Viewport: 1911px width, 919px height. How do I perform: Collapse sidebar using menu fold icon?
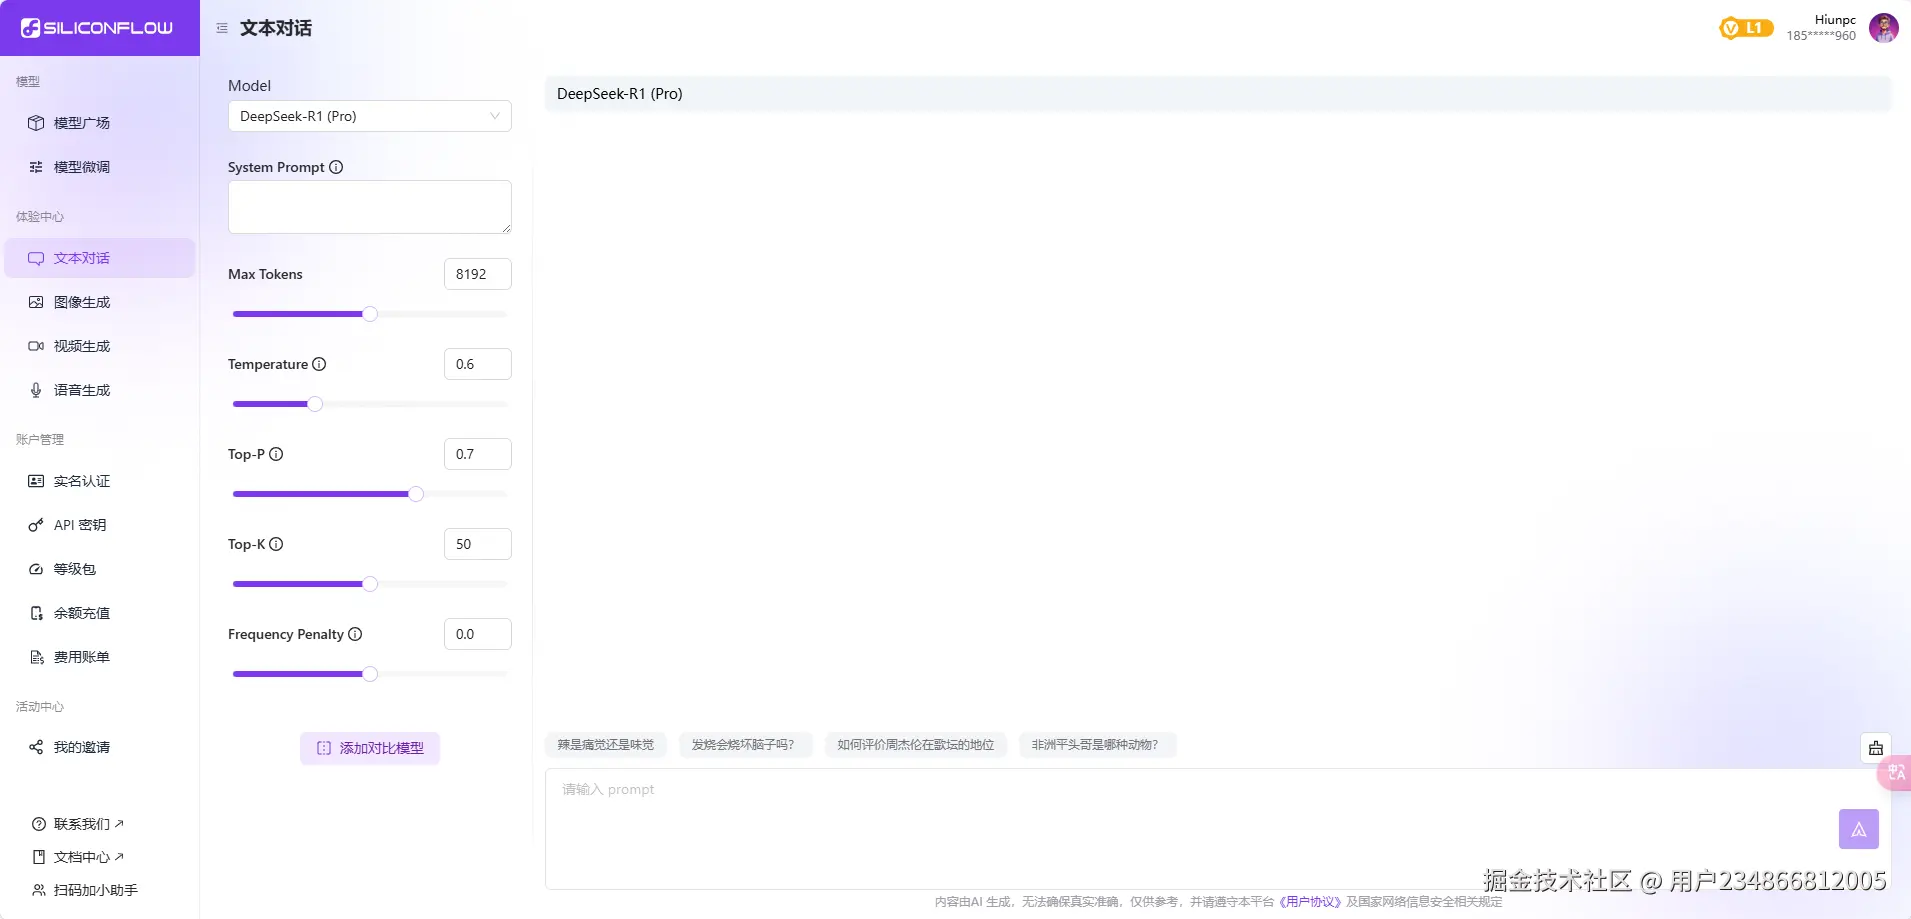pos(222,28)
